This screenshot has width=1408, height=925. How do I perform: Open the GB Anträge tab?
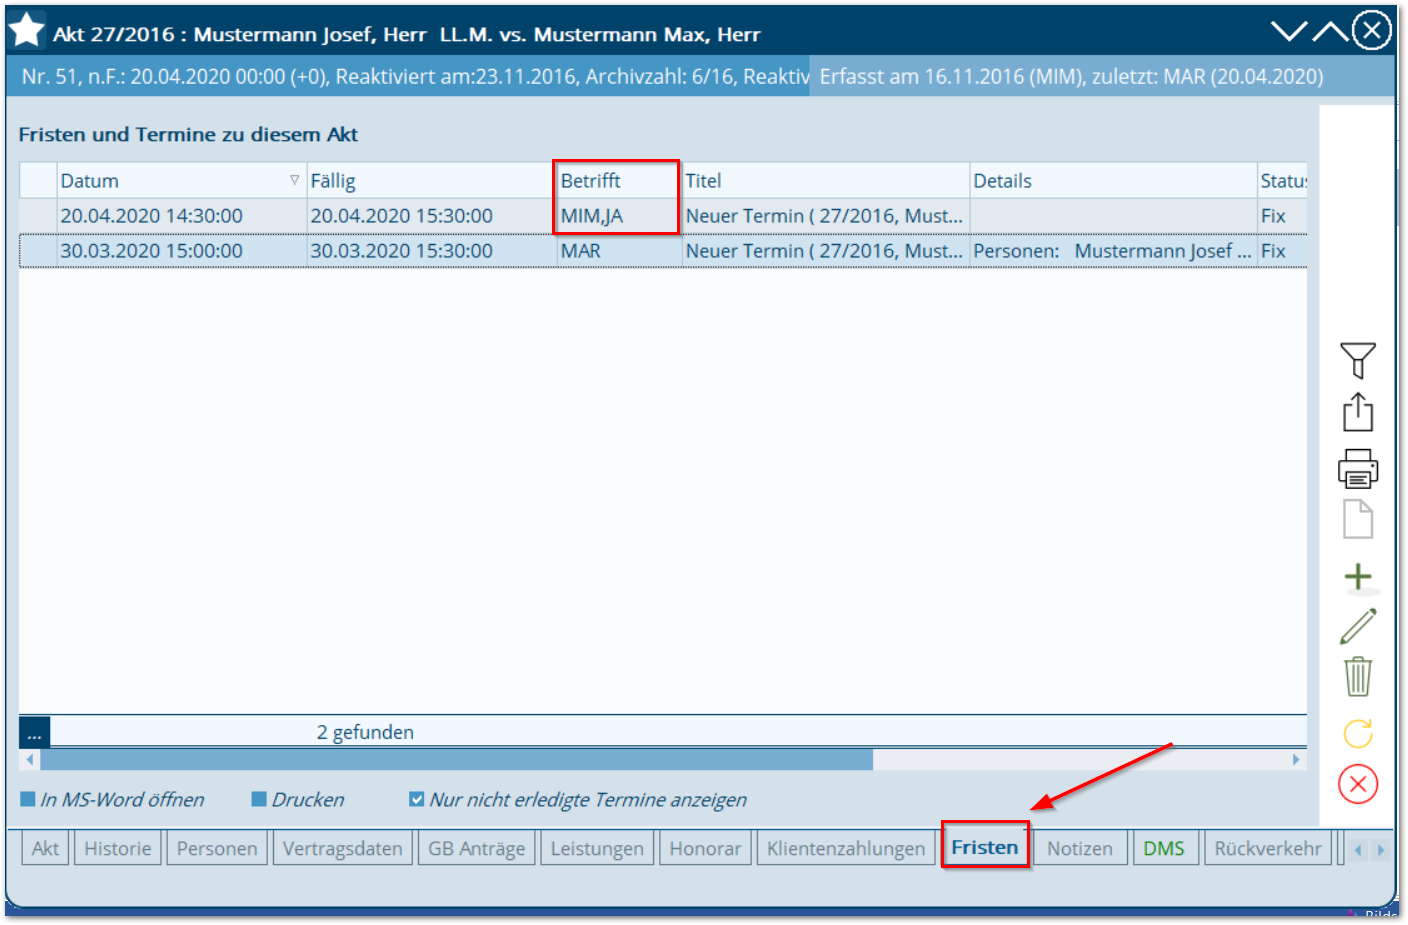click(x=476, y=848)
